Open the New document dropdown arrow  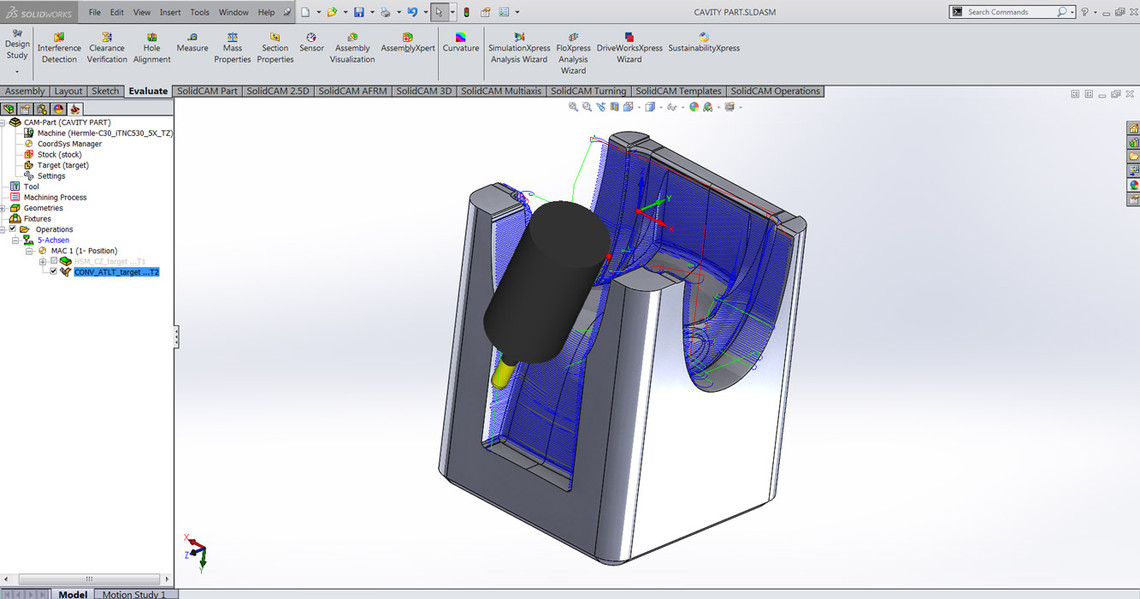(318, 12)
